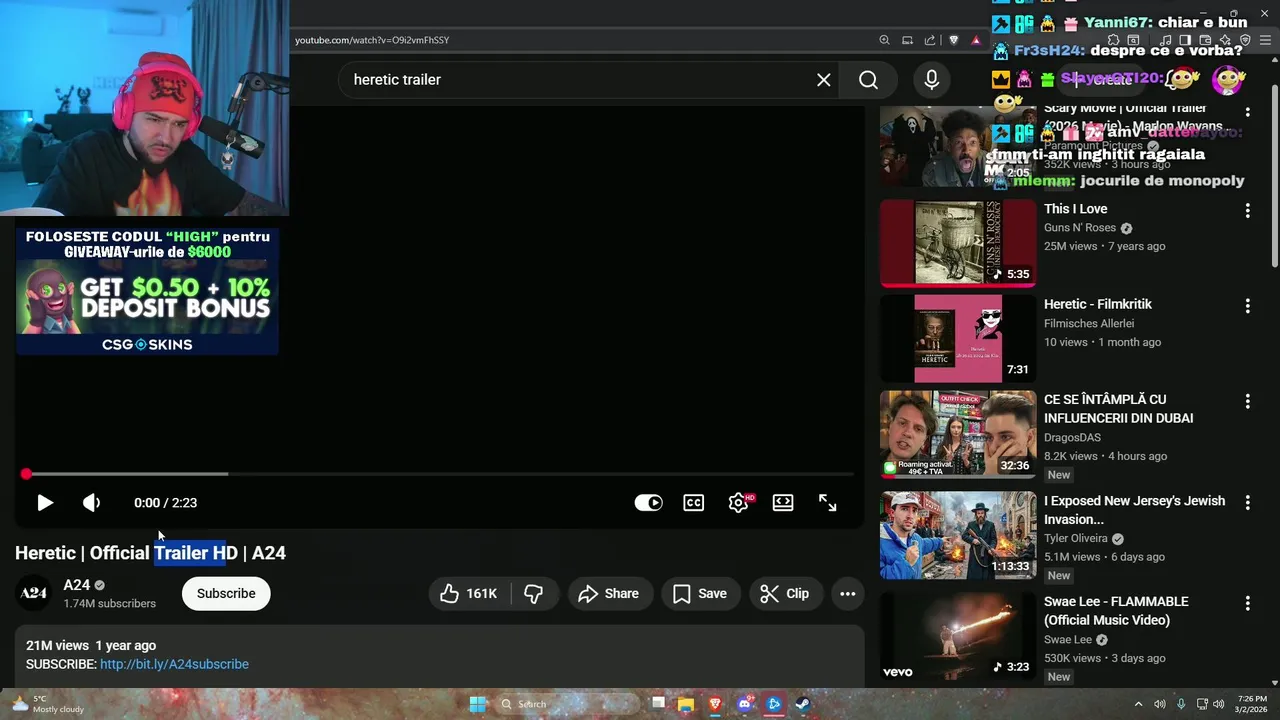Open the 'This I Love' title

(x=1075, y=209)
